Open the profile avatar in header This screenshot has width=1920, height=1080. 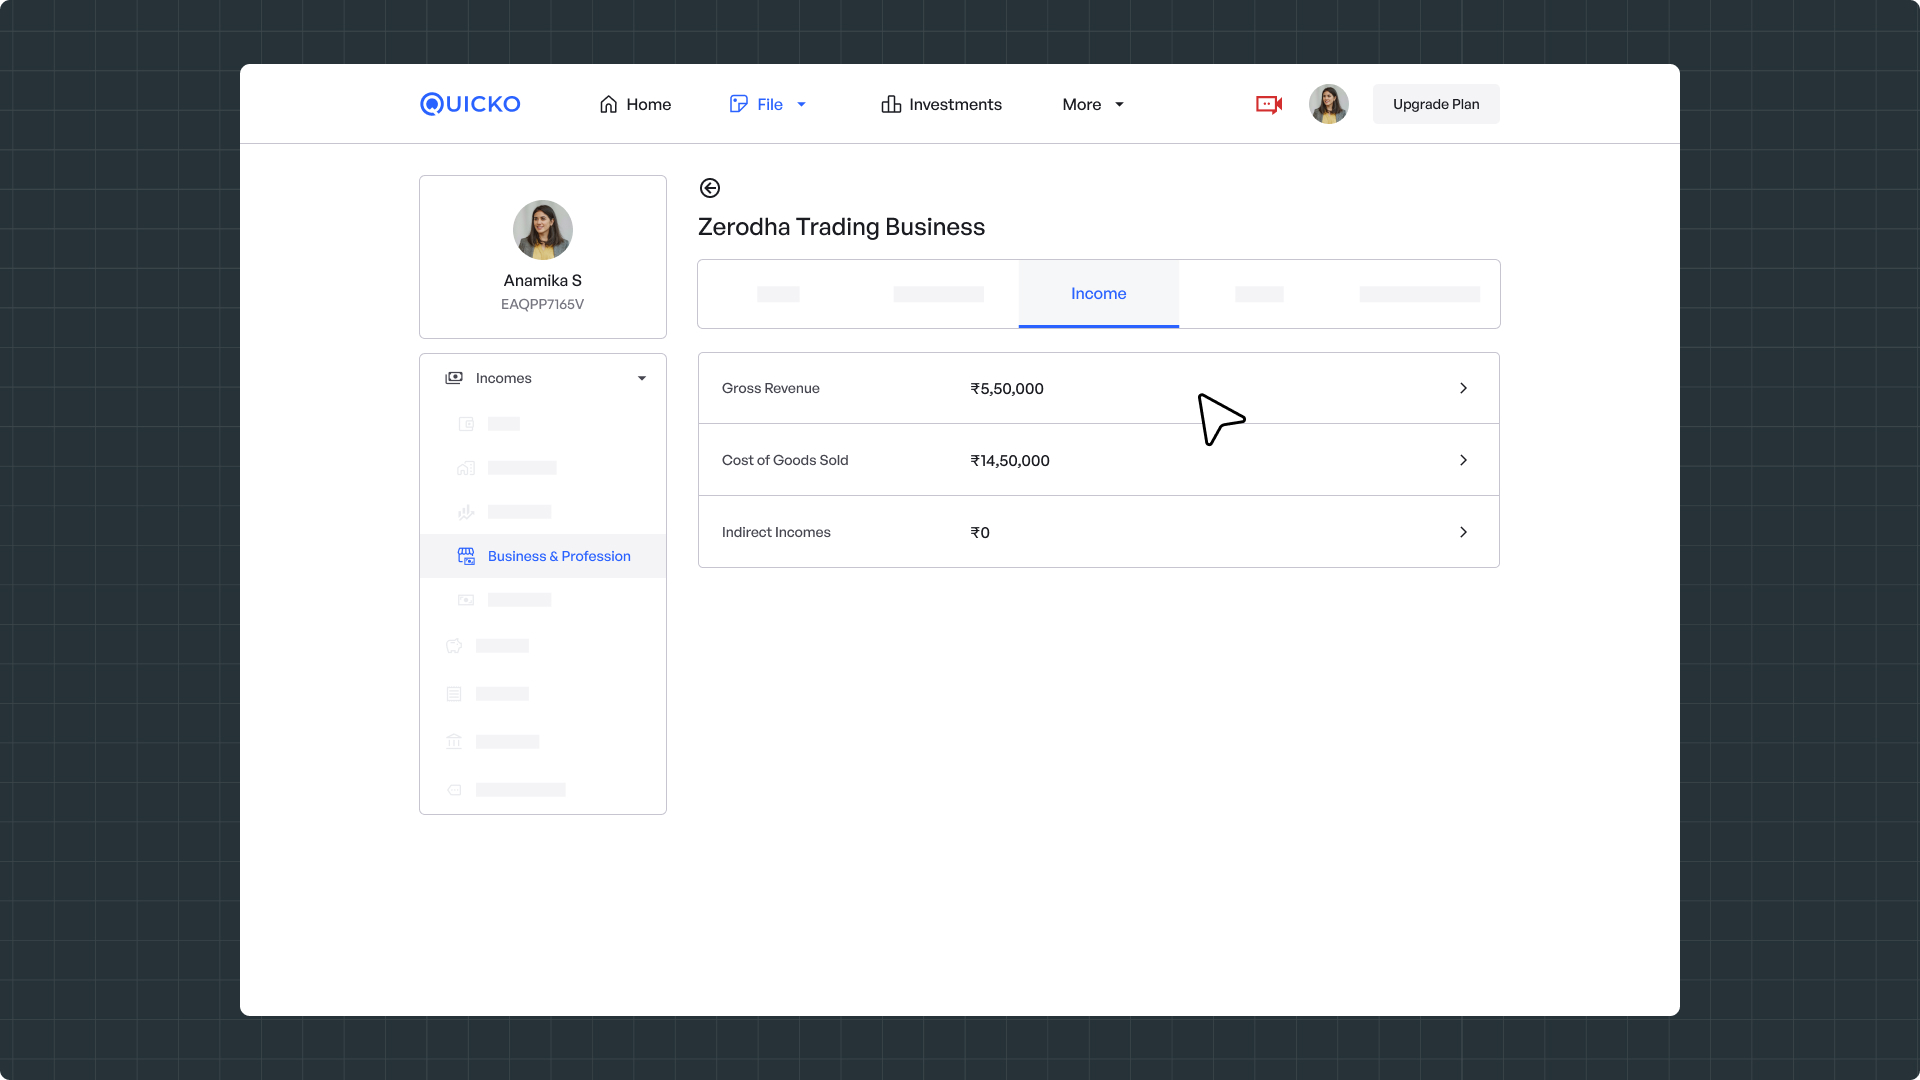tap(1329, 104)
